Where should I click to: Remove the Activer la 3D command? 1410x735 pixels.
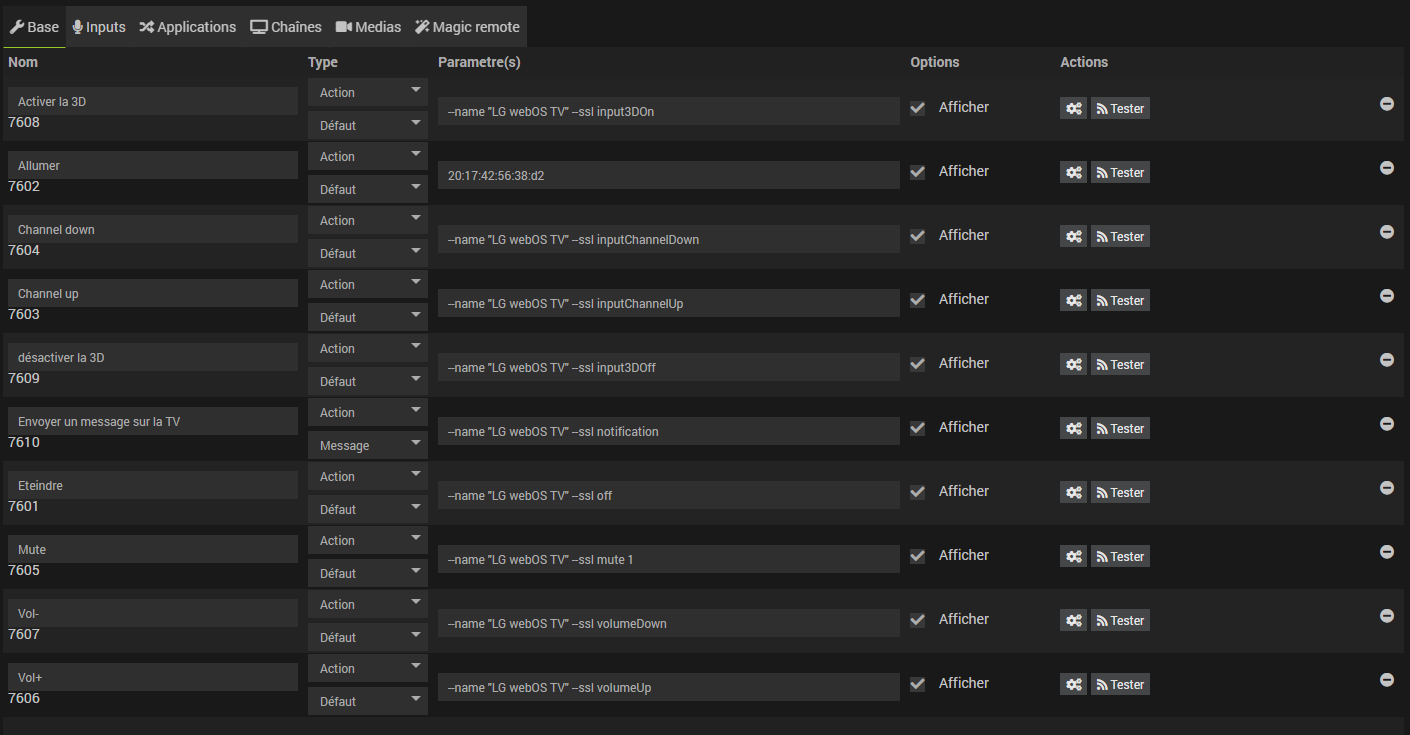click(x=1386, y=104)
